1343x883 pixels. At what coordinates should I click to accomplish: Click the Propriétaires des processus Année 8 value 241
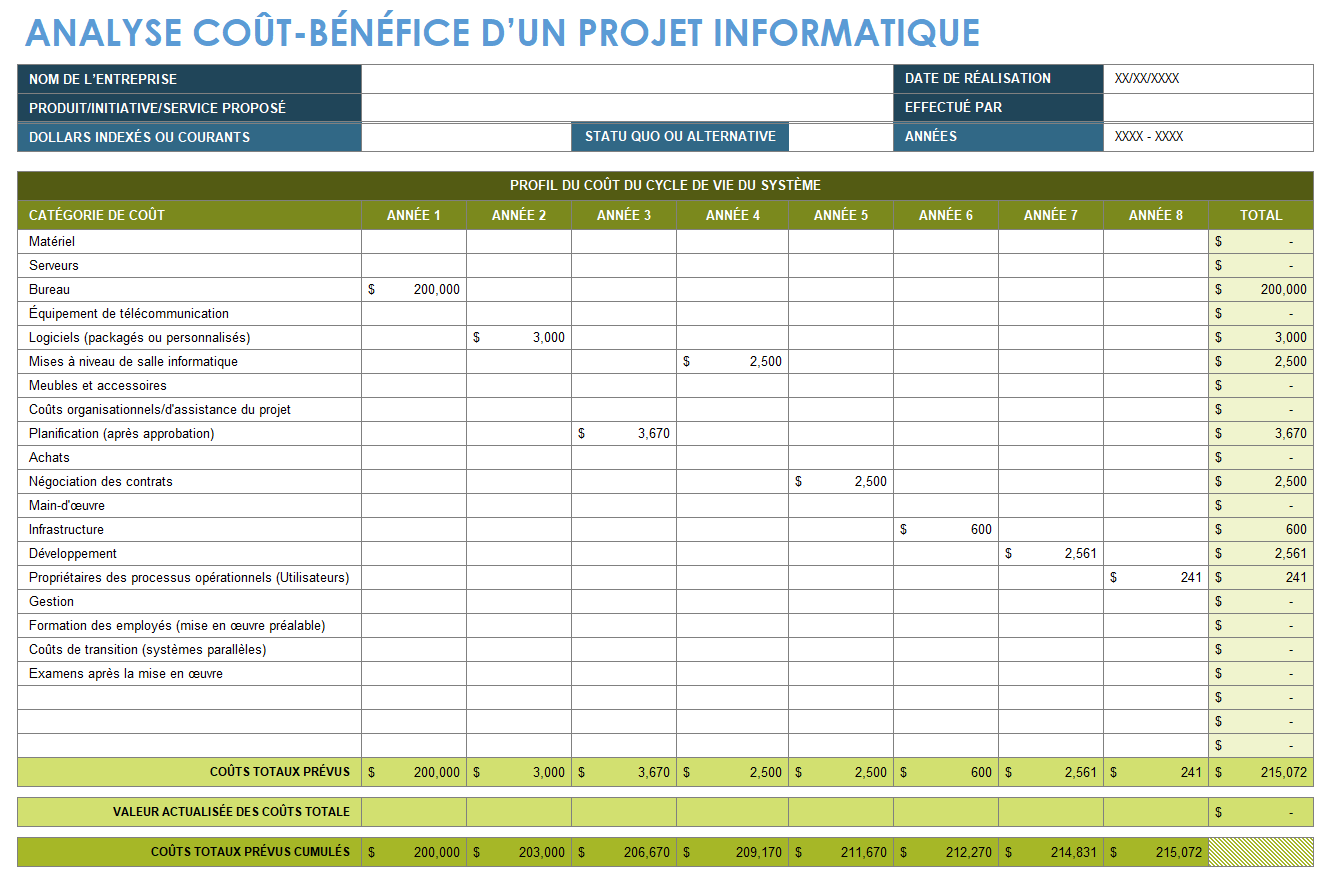click(x=1156, y=578)
